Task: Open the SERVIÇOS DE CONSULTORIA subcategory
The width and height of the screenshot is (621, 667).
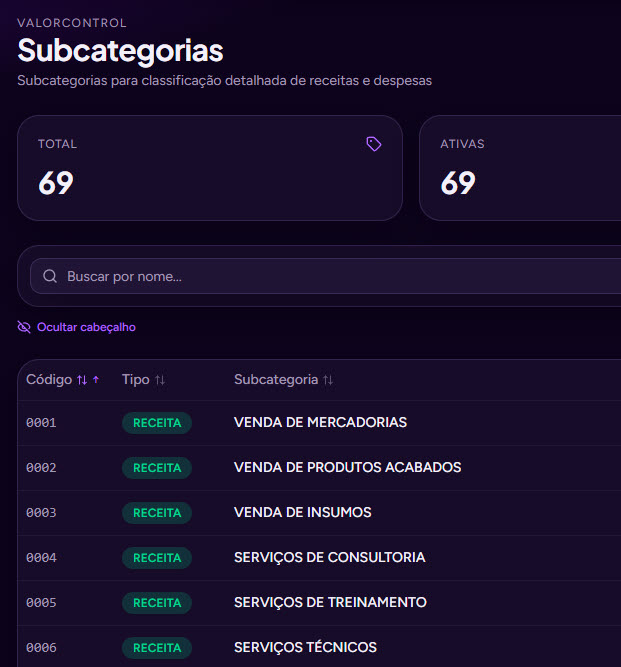Action: tap(330, 558)
